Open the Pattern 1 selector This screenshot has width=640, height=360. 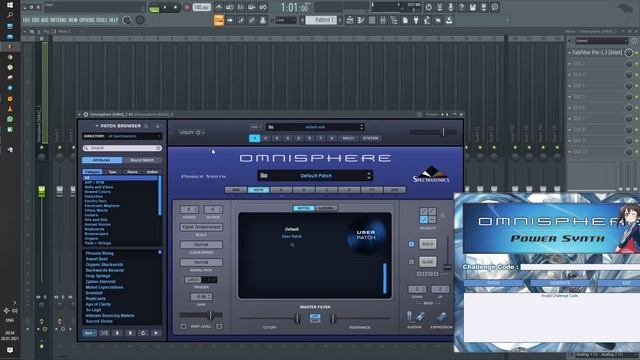[321, 20]
